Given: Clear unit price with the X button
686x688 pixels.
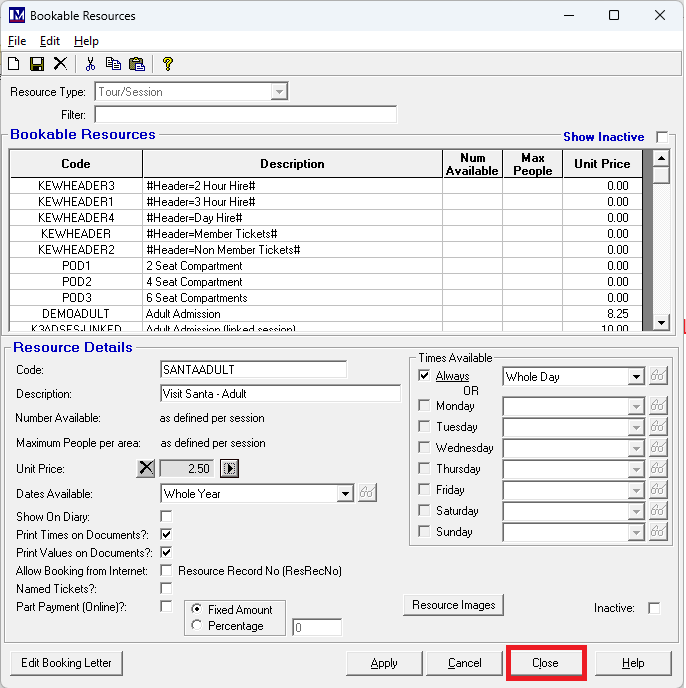Looking at the screenshot, I should click(x=147, y=468).
